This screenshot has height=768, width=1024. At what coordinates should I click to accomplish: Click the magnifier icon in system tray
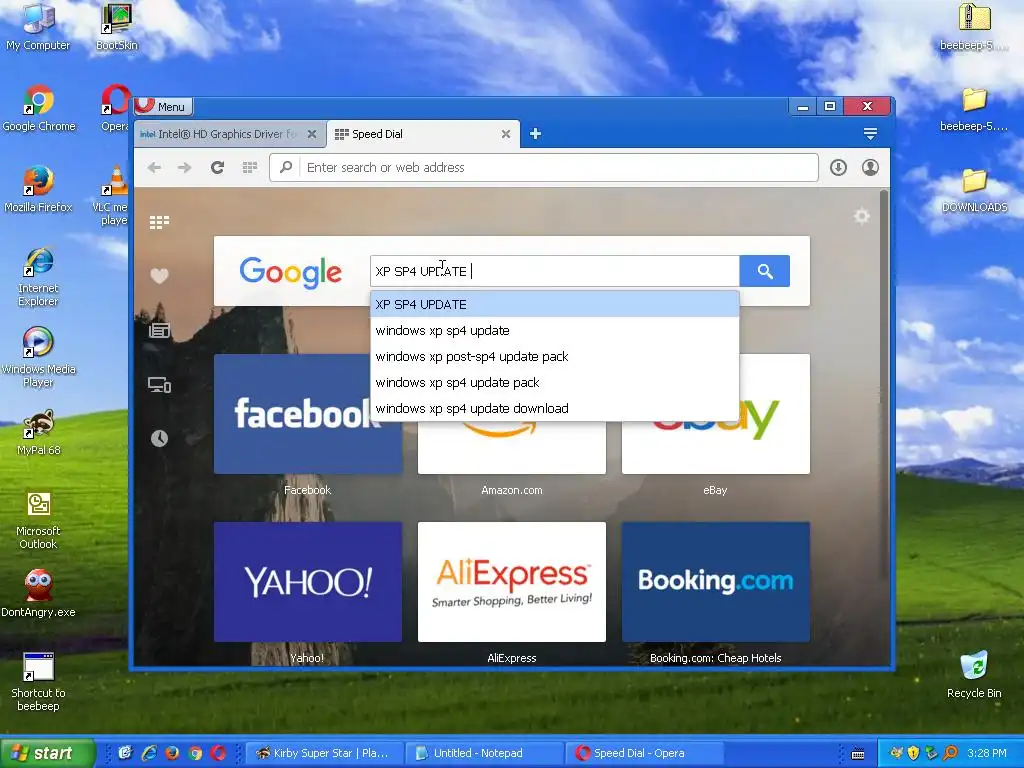[950, 753]
